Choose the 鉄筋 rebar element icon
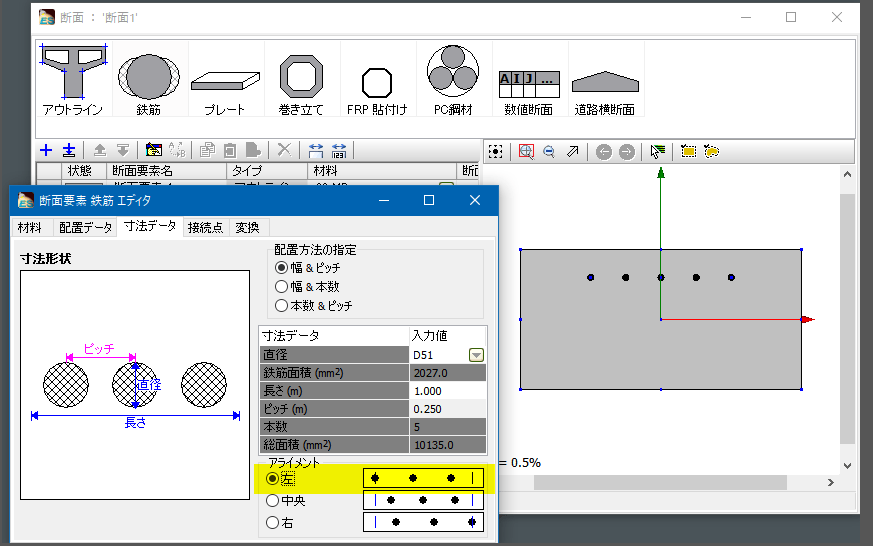873x546 pixels. [x=149, y=80]
